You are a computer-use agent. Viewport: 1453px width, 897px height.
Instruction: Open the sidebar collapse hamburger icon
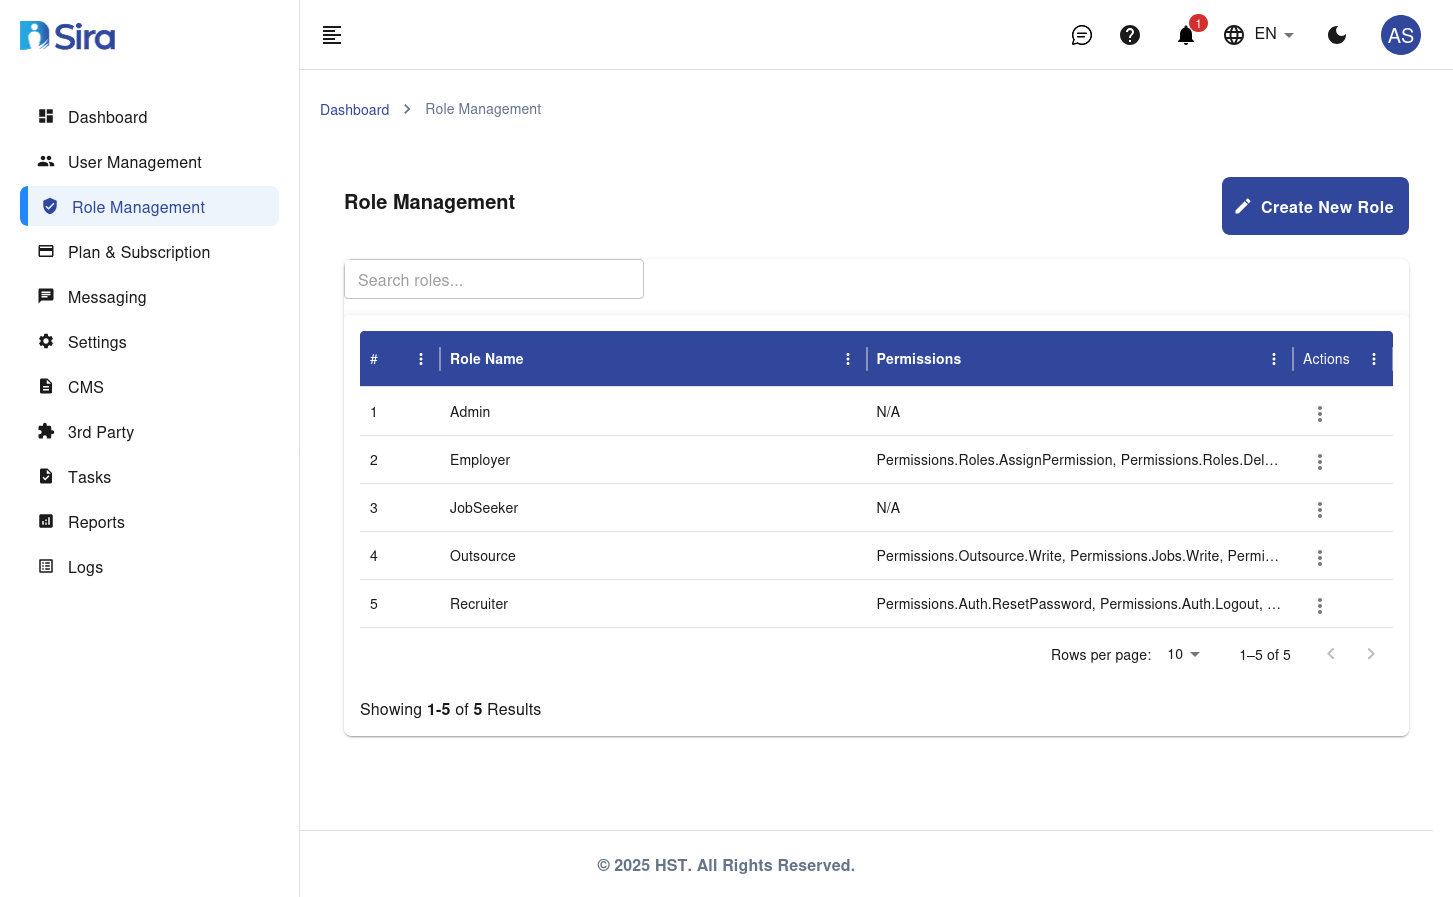coord(331,34)
